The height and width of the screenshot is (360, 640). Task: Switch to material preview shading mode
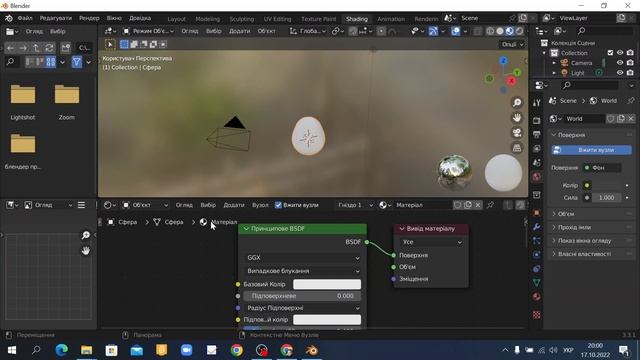pos(509,31)
